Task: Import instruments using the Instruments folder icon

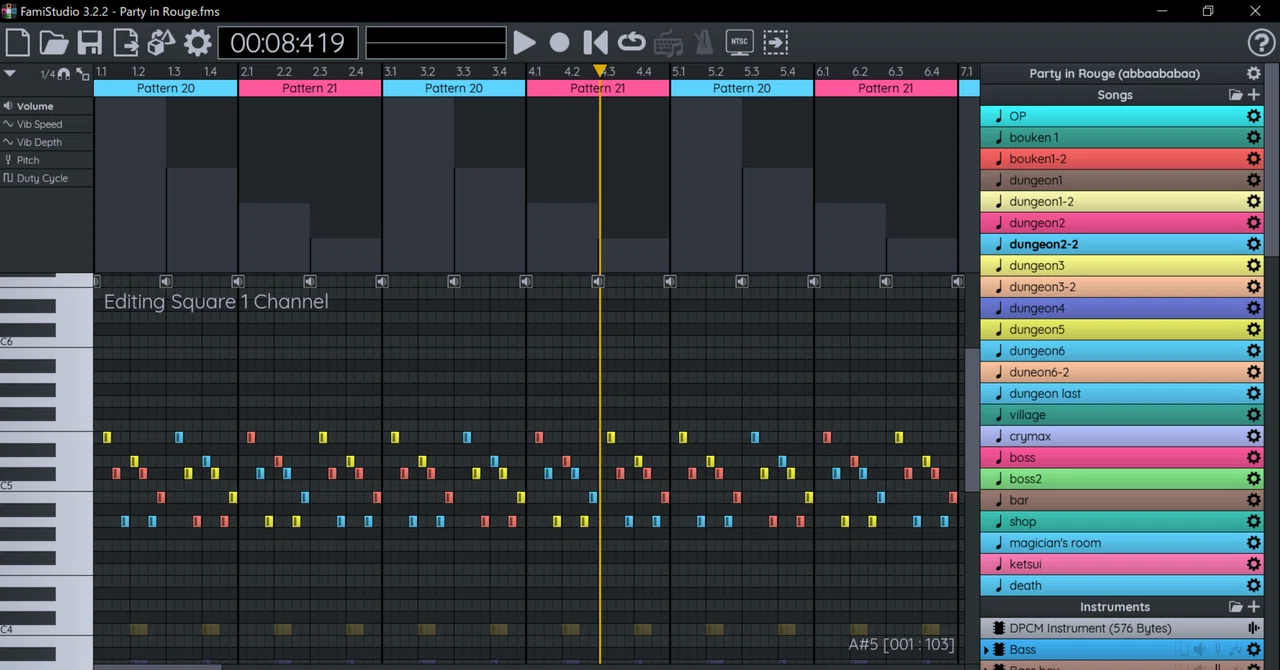Action: click(x=1236, y=607)
